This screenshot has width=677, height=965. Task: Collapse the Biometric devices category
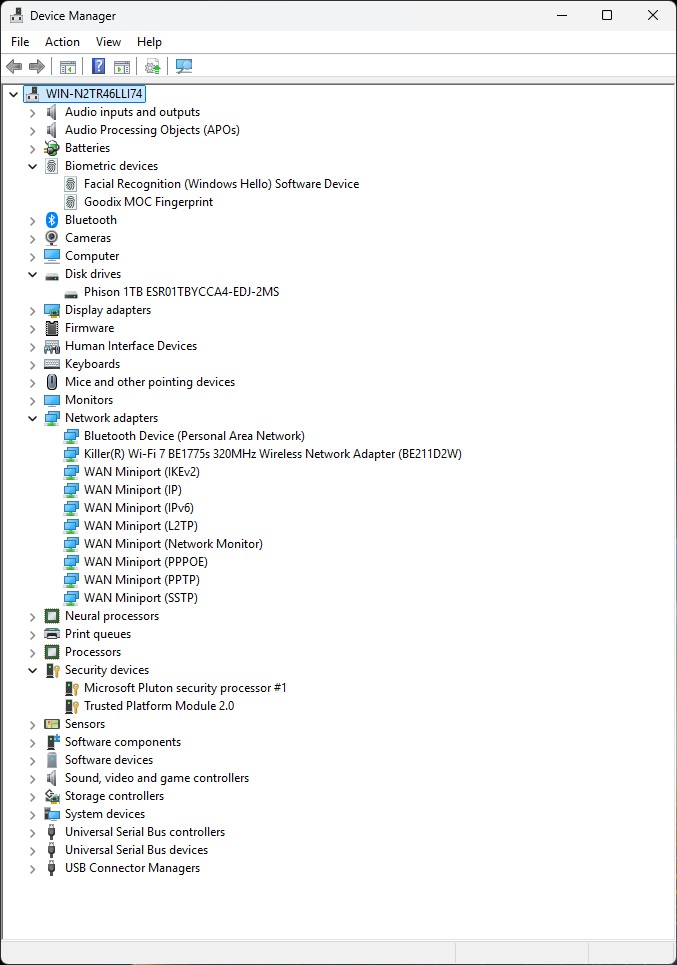[33, 166]
